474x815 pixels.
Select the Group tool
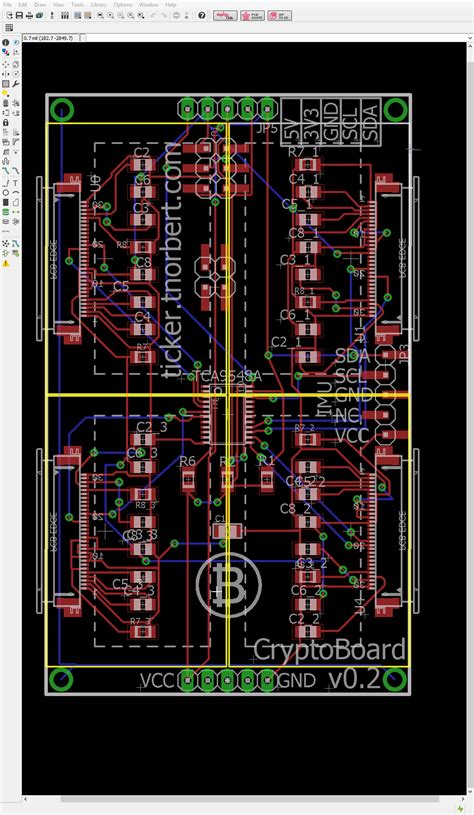[6, 84]
